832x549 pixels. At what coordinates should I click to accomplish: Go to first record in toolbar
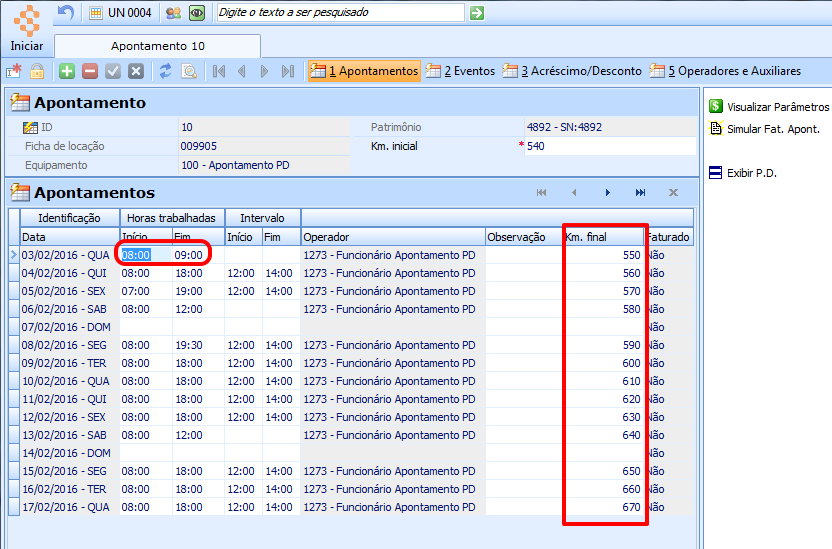click(219, 71)
